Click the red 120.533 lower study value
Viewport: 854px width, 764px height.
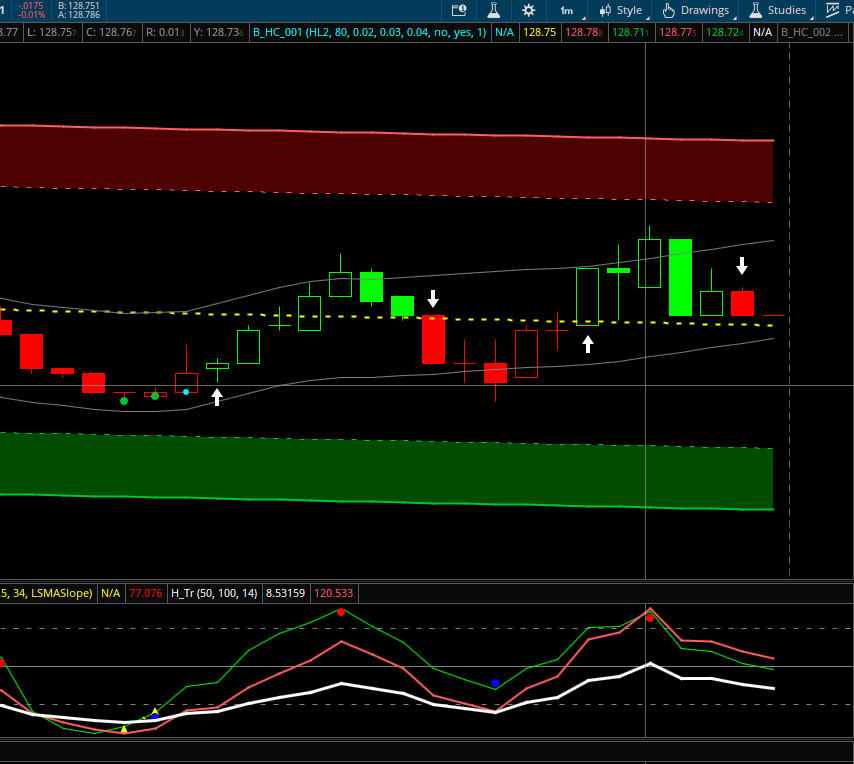click(x=333, y=593)
